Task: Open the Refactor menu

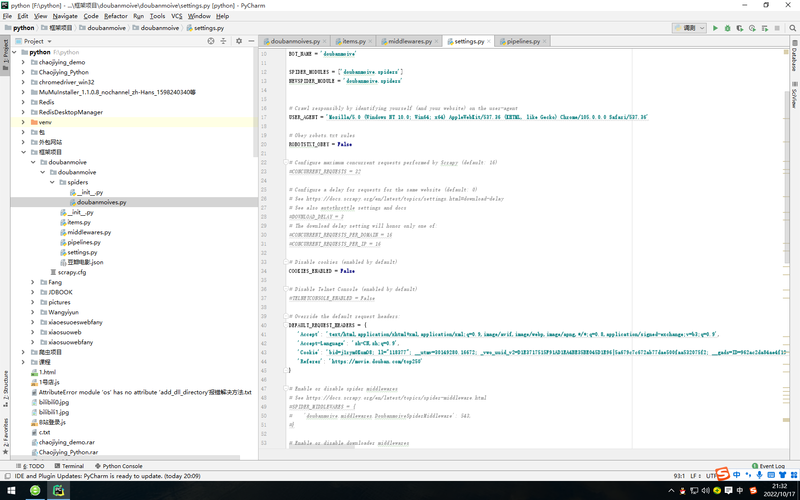Action: tap(116, 16)
